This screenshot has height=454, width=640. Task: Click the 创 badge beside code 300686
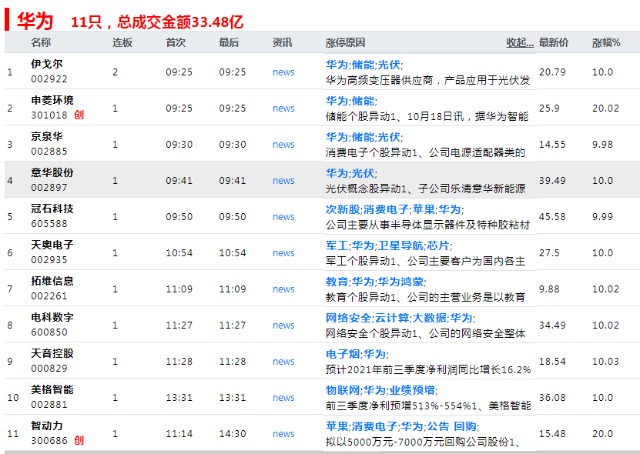point(79,441)
